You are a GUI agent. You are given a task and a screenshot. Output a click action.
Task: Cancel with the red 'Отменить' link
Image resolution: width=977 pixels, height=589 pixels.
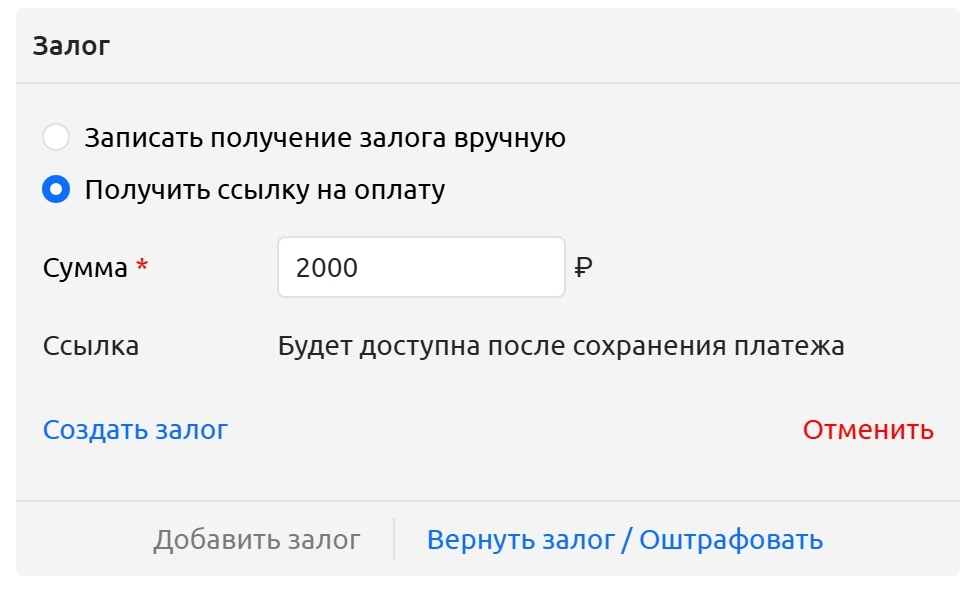coord(868,430)
